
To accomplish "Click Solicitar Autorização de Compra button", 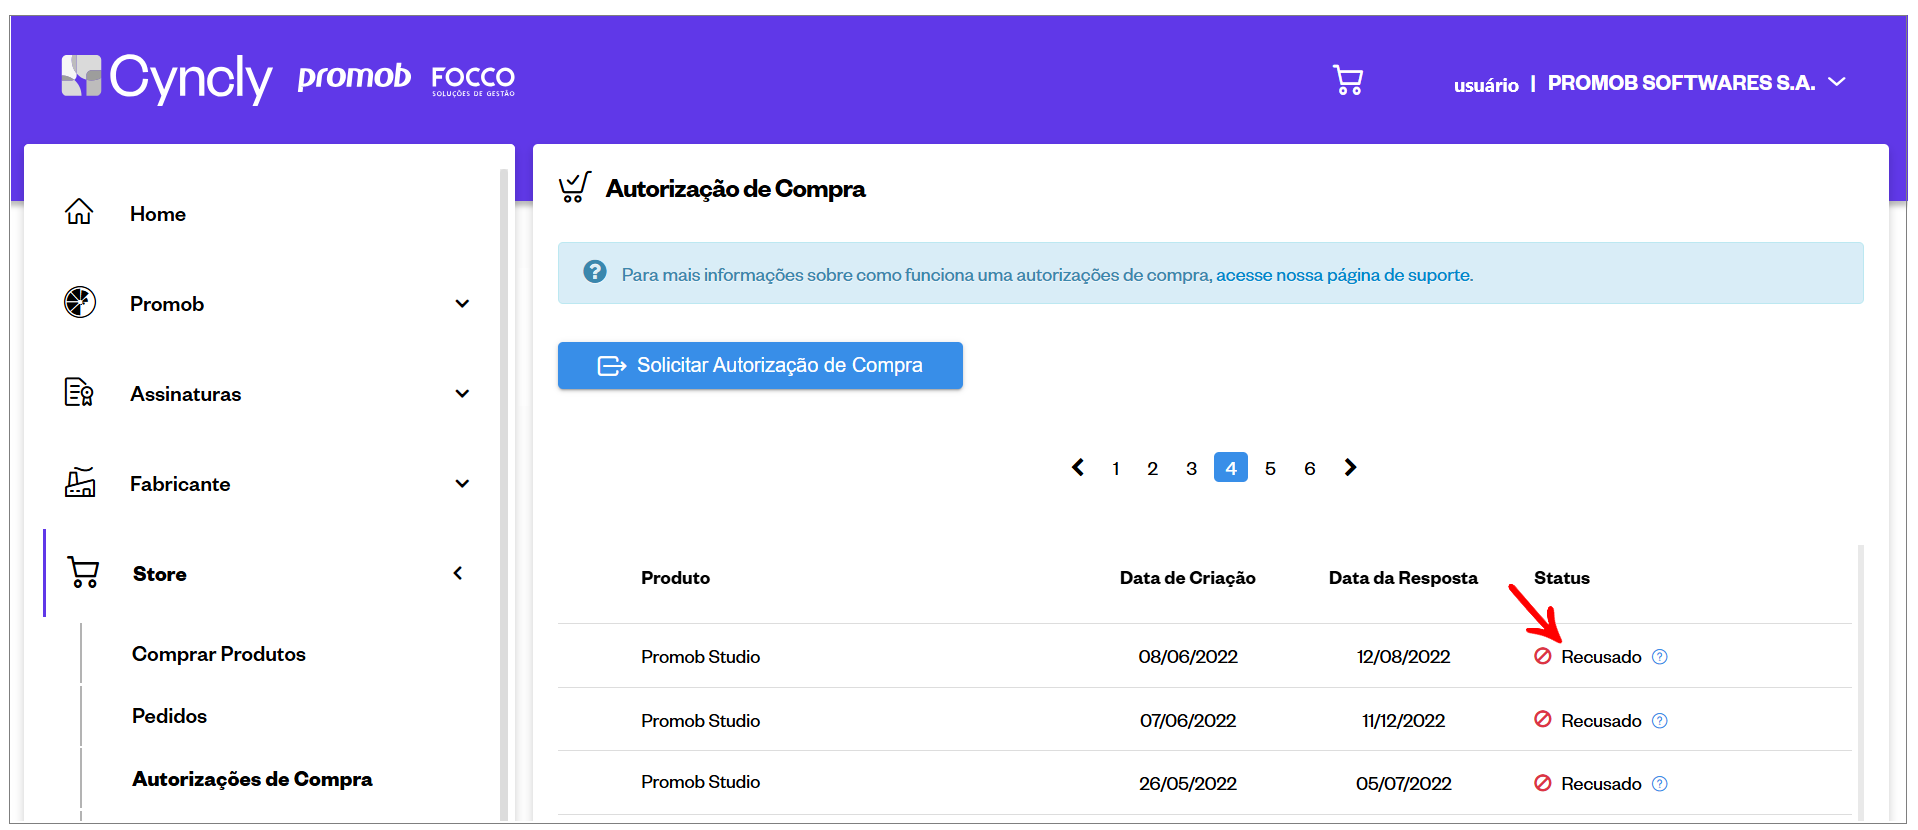I will point(760,365).
